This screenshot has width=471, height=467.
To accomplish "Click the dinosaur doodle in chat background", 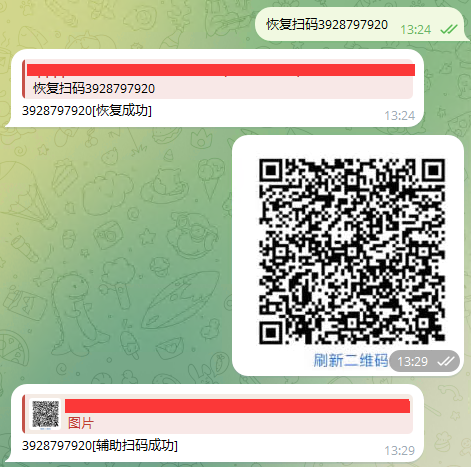I will pyautogui.click(x=76, y=313).
